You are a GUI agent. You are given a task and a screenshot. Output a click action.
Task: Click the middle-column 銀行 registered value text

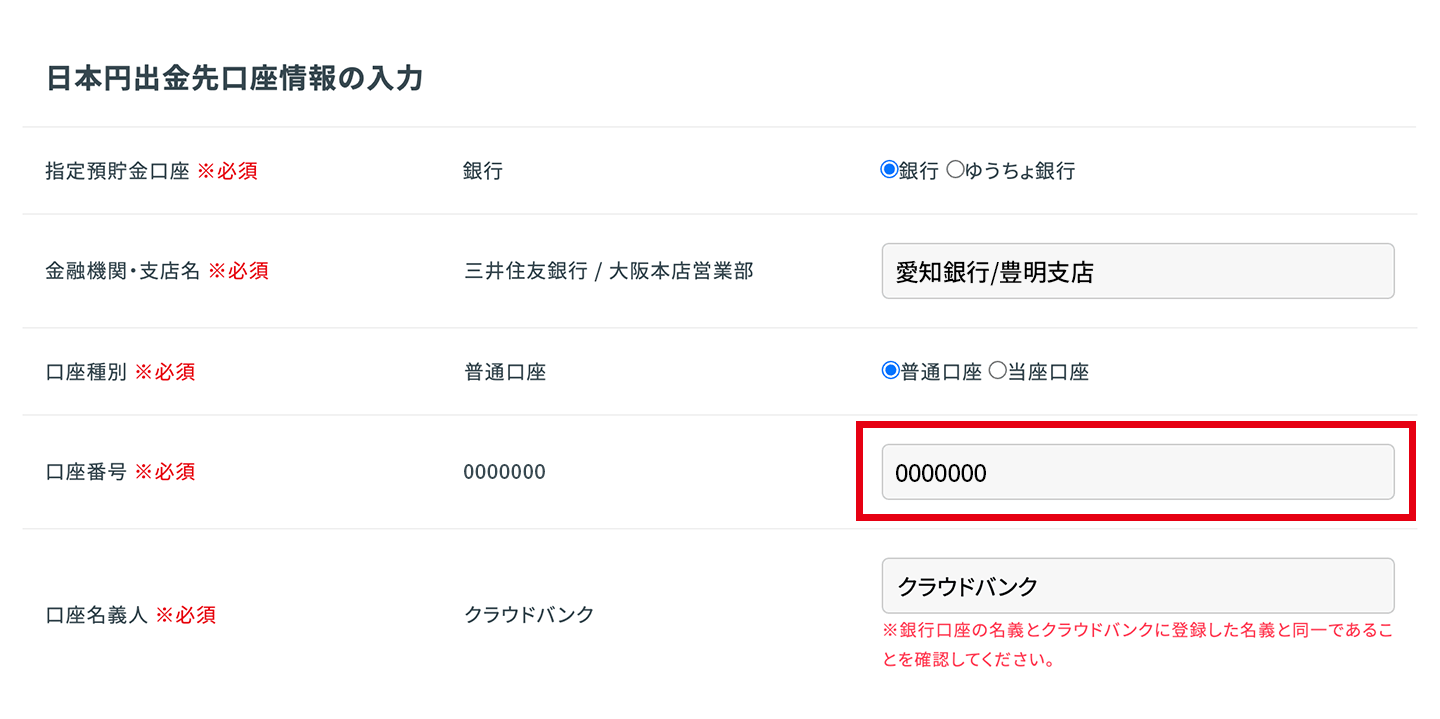[483, 171]
